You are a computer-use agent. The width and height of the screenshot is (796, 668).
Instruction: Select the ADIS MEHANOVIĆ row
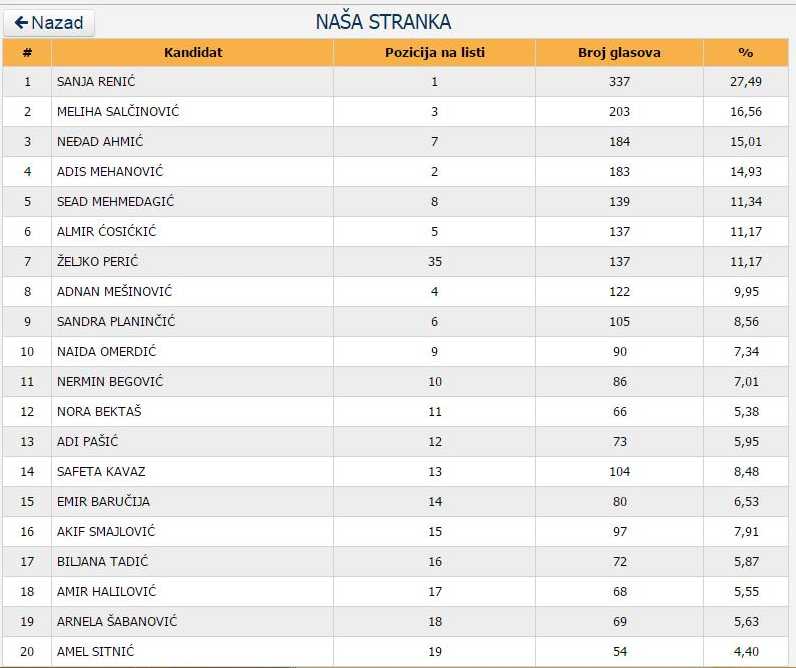(109, 172)
